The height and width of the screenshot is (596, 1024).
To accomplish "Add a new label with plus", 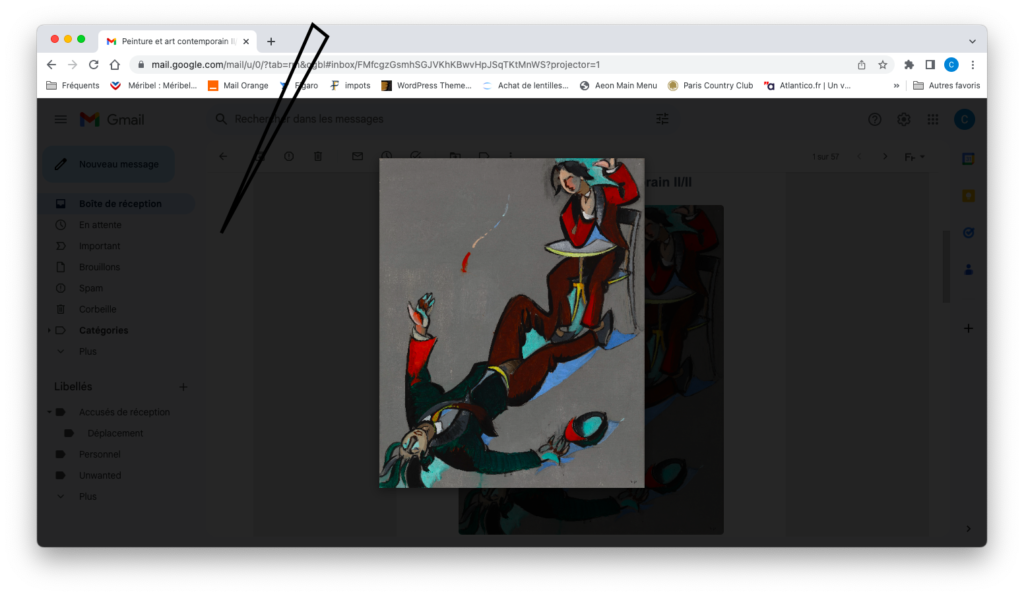I will [x=184, y=387].
